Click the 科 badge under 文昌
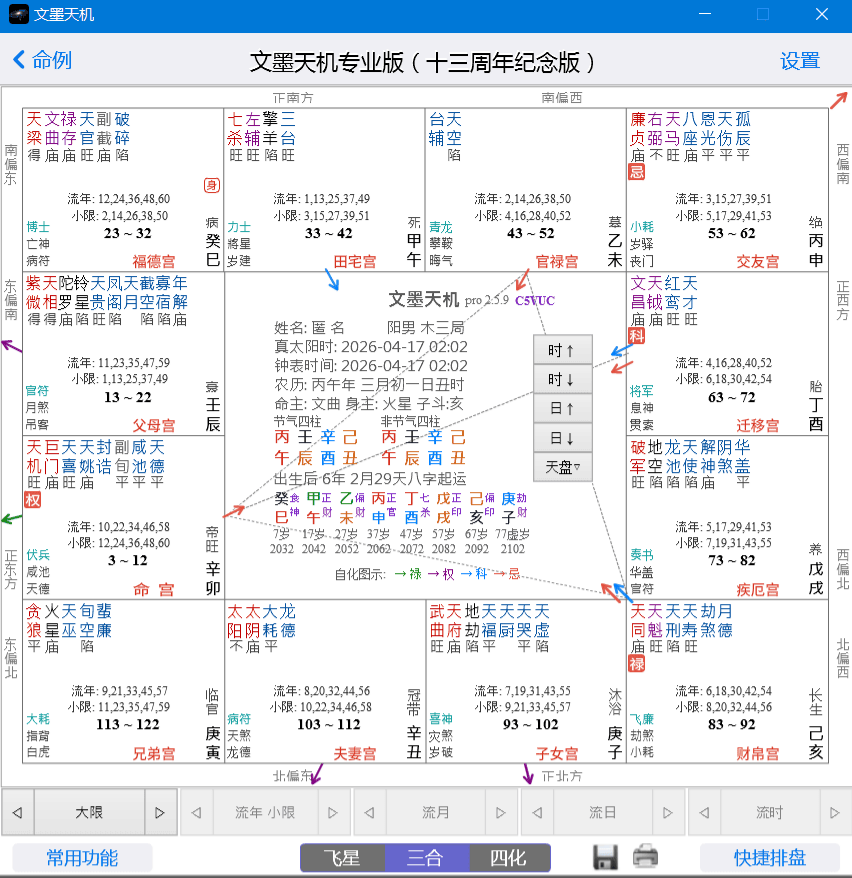Viewport: 852px width, 878px height. 636,335
